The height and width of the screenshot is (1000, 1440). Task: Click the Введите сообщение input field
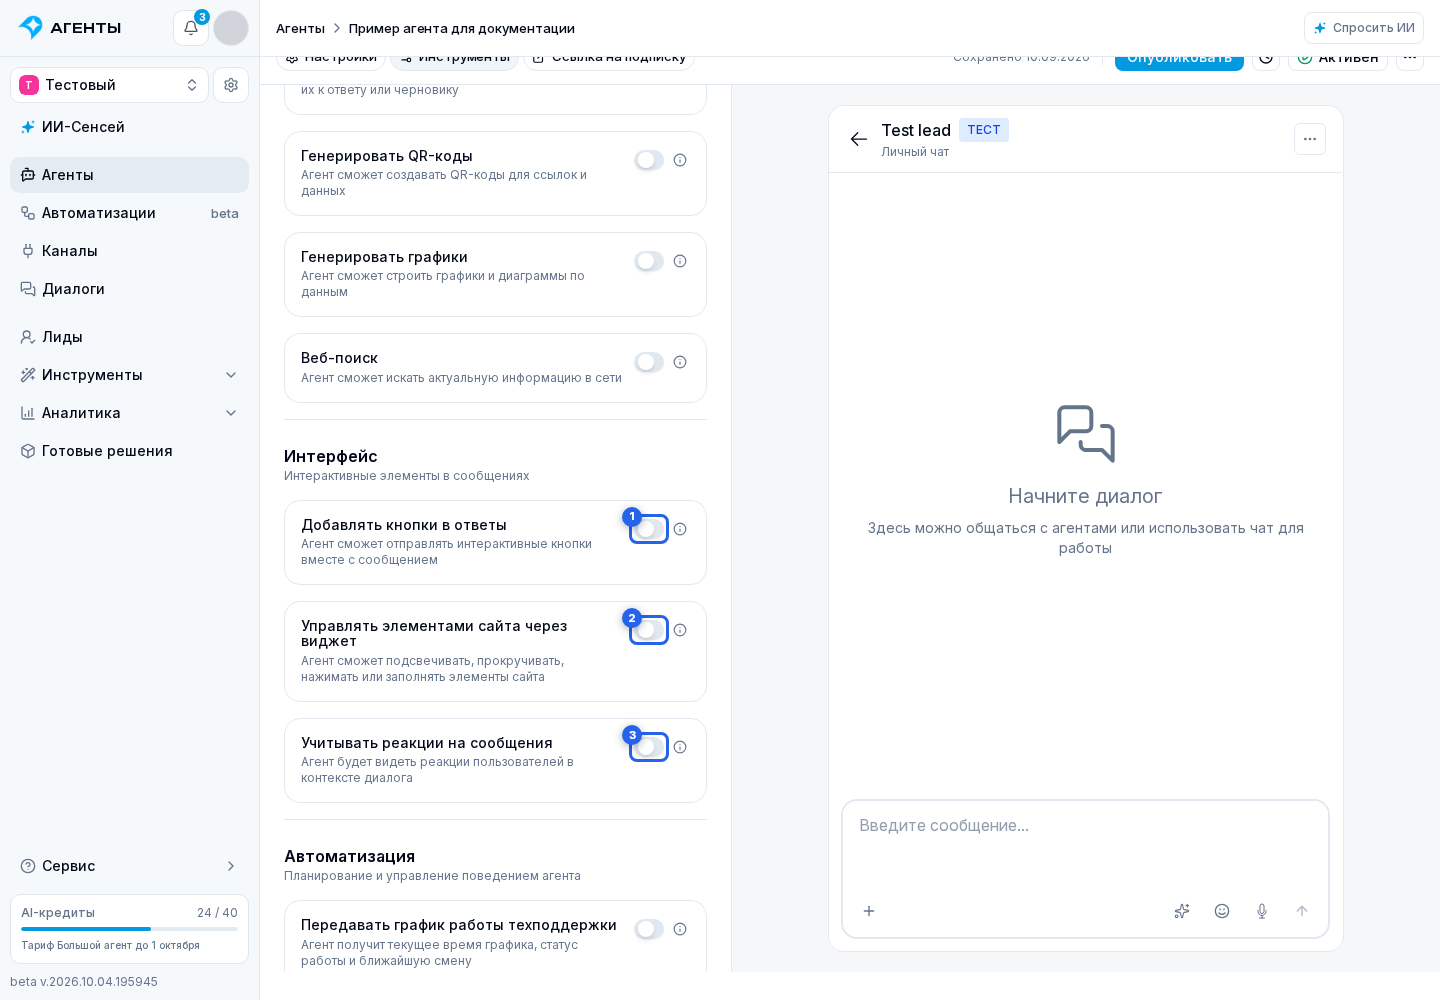1086,845
